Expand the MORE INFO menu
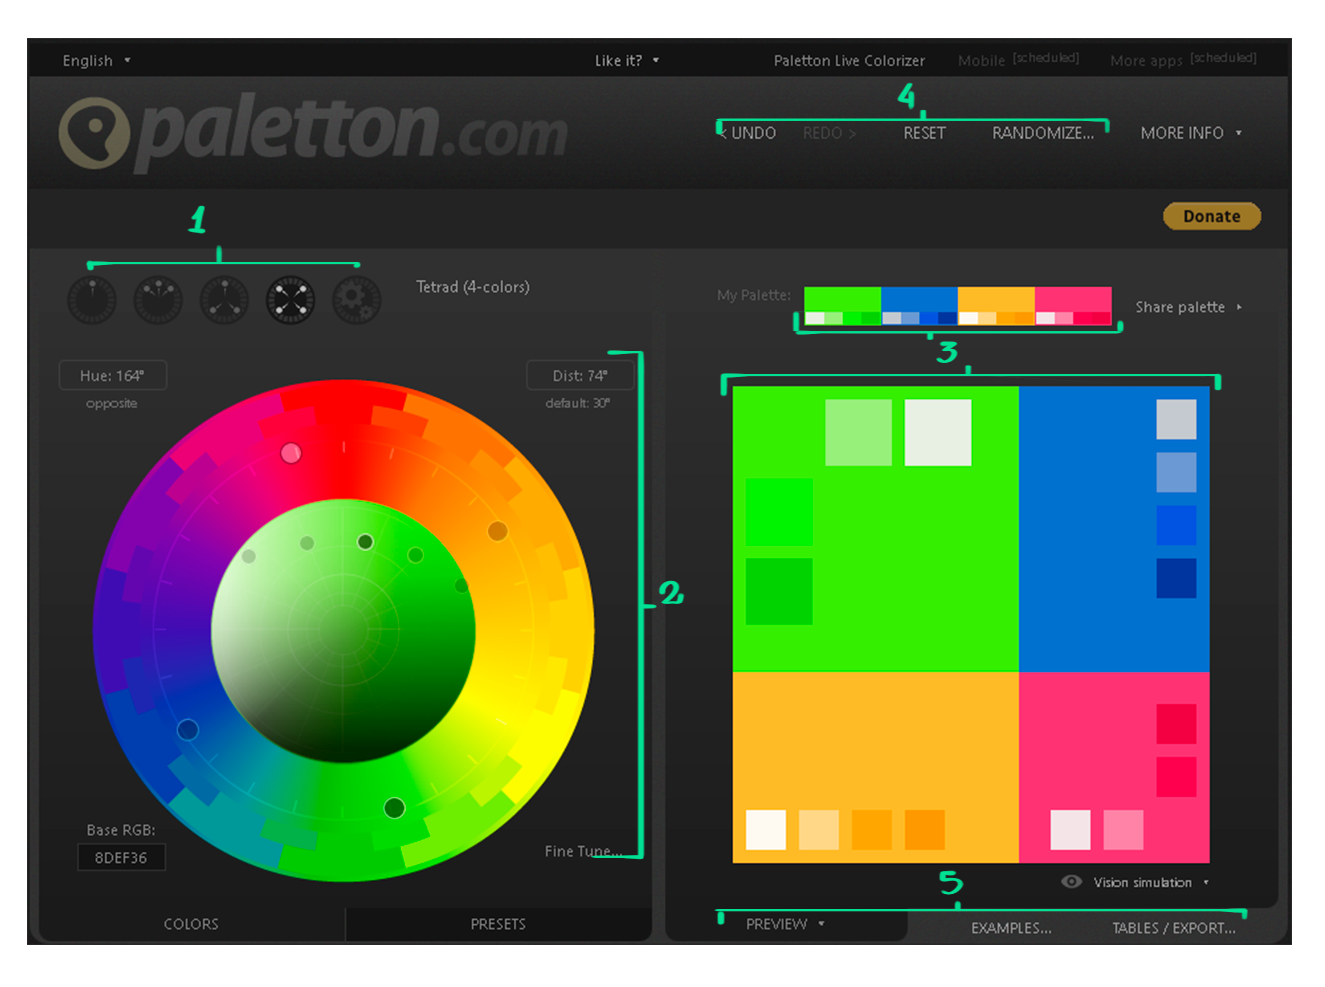The height and width of the screenshot is (987, 1325). click(x=1191, y=133)
